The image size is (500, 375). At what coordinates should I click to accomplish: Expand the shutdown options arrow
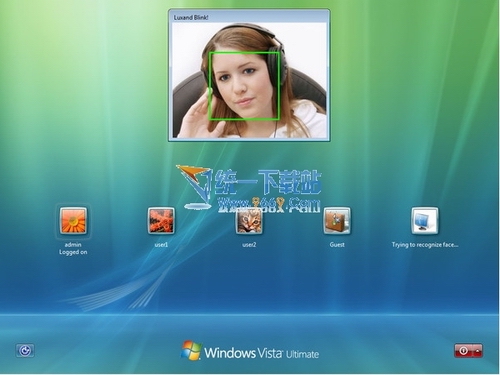pyautogui.click(x=478, y=351)
